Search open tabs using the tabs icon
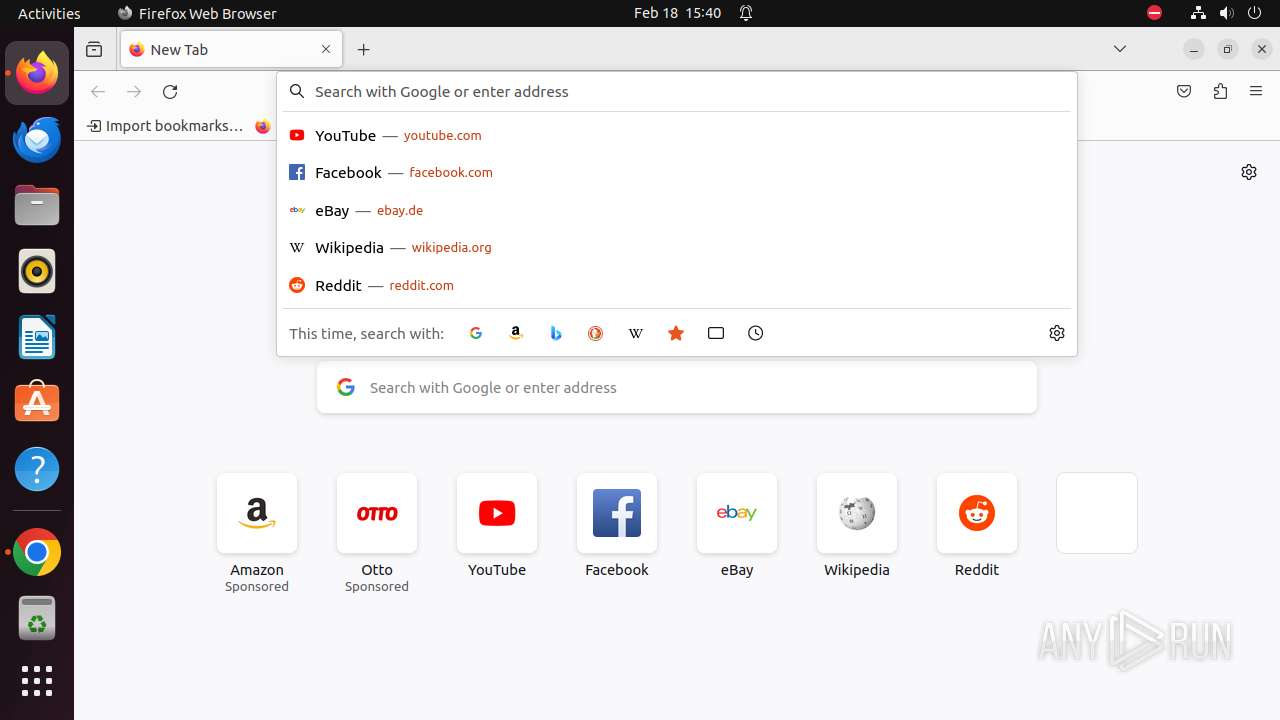1280x720 pixels. (716, 333)
